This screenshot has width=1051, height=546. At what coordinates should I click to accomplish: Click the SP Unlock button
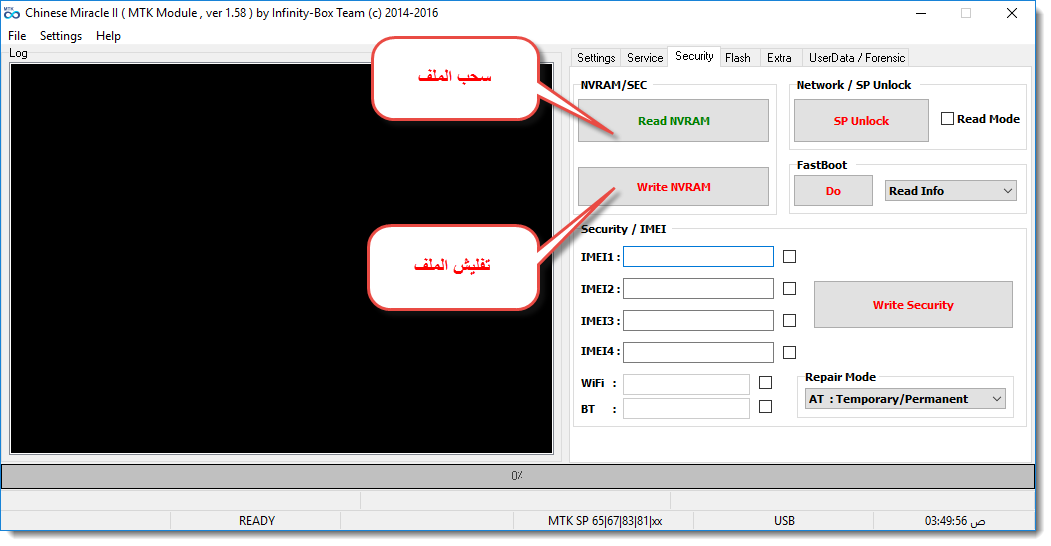pos(861,121)
